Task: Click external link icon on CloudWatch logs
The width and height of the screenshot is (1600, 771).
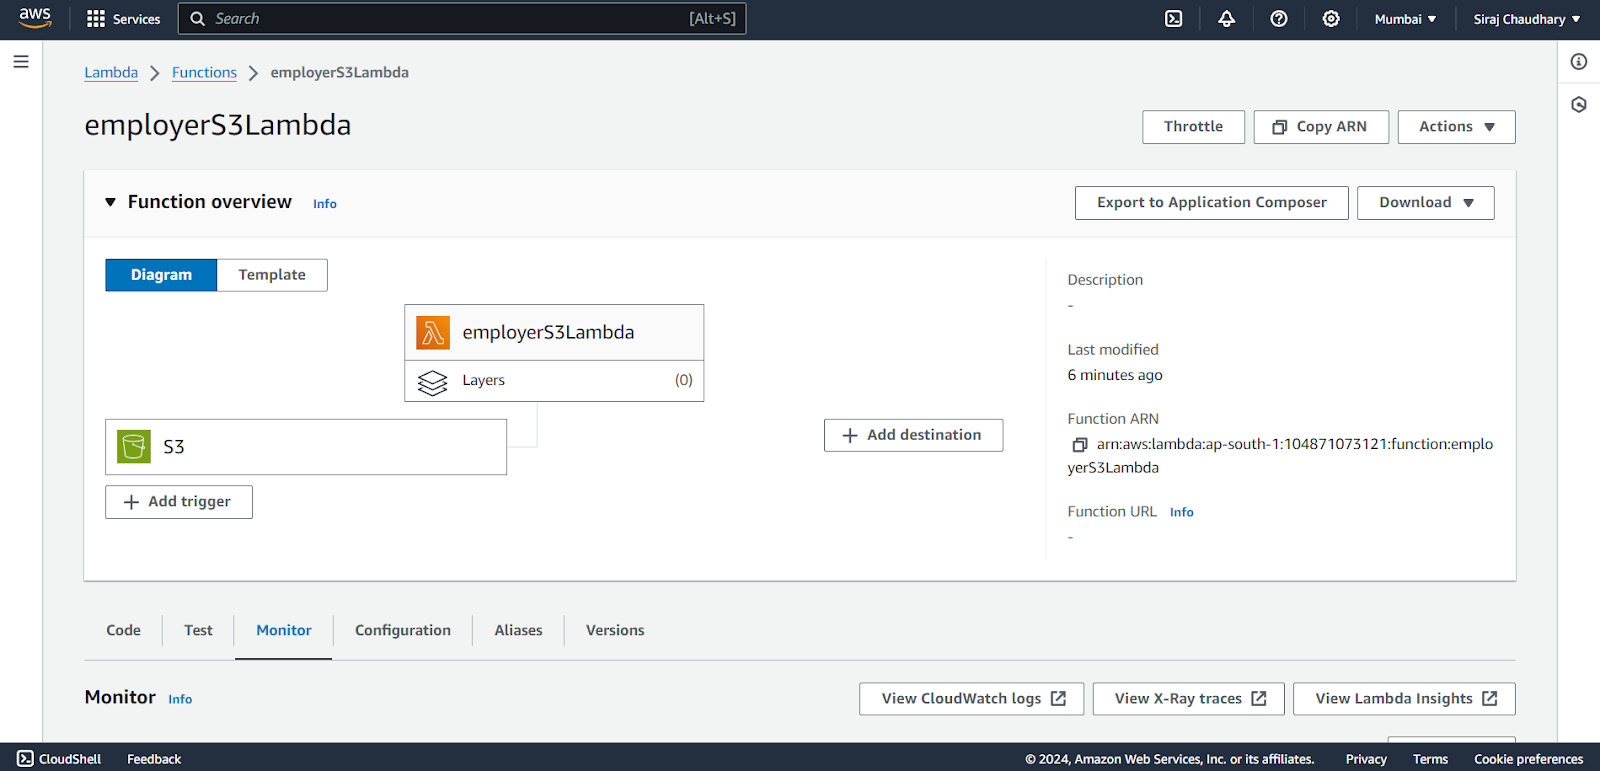Action: coord(1058,699)
